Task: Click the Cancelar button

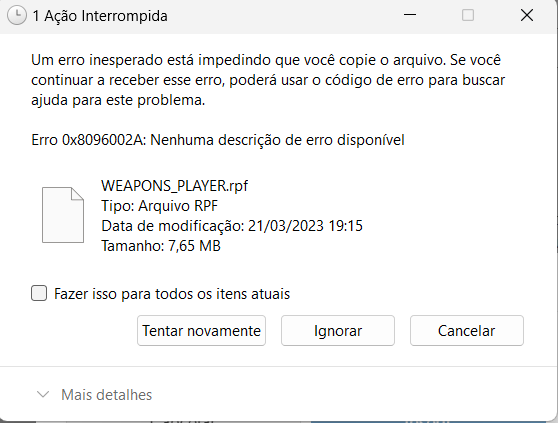Action: [467, 331]
